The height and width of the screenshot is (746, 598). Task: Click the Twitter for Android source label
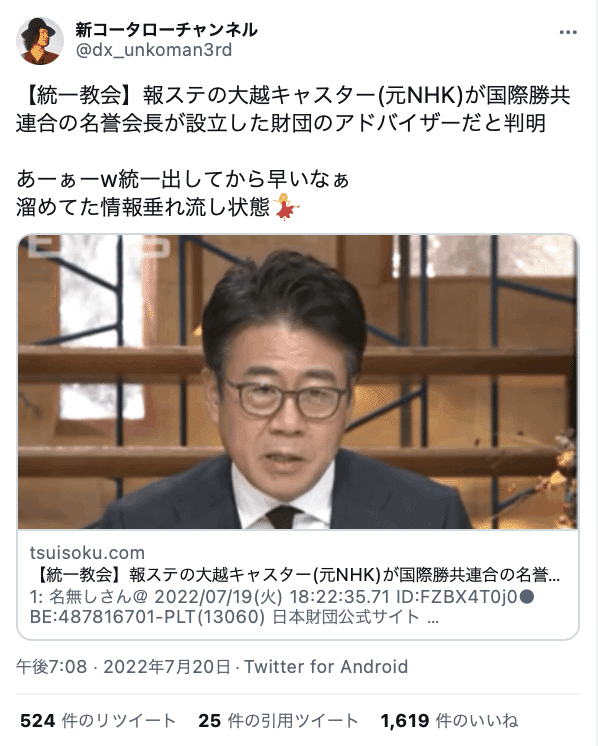[x=326, y=667]
